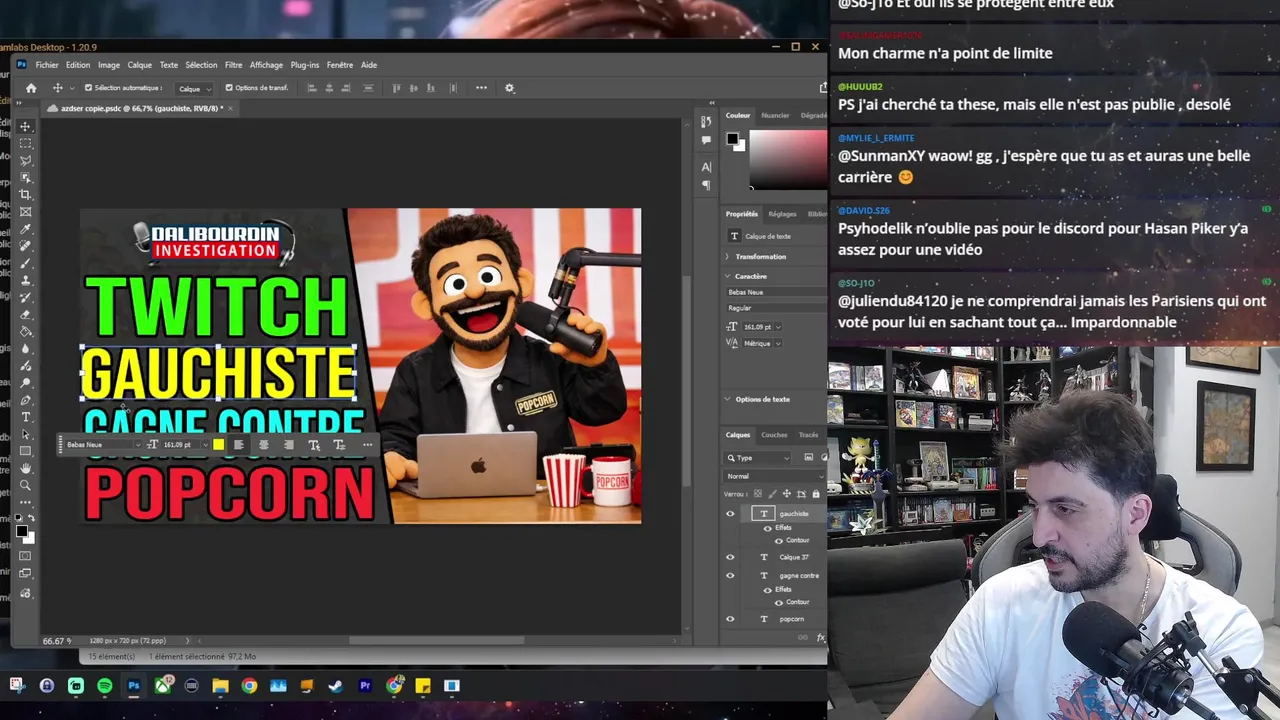Toggle Effets visibility under gauchiste layer

(767, 528)
